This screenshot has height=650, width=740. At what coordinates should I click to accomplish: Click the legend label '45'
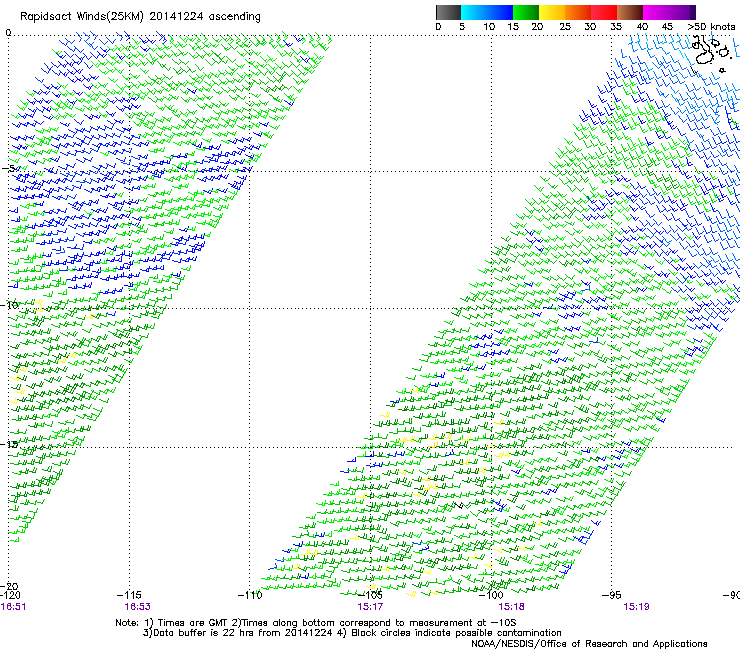click(x=667, y=27)
